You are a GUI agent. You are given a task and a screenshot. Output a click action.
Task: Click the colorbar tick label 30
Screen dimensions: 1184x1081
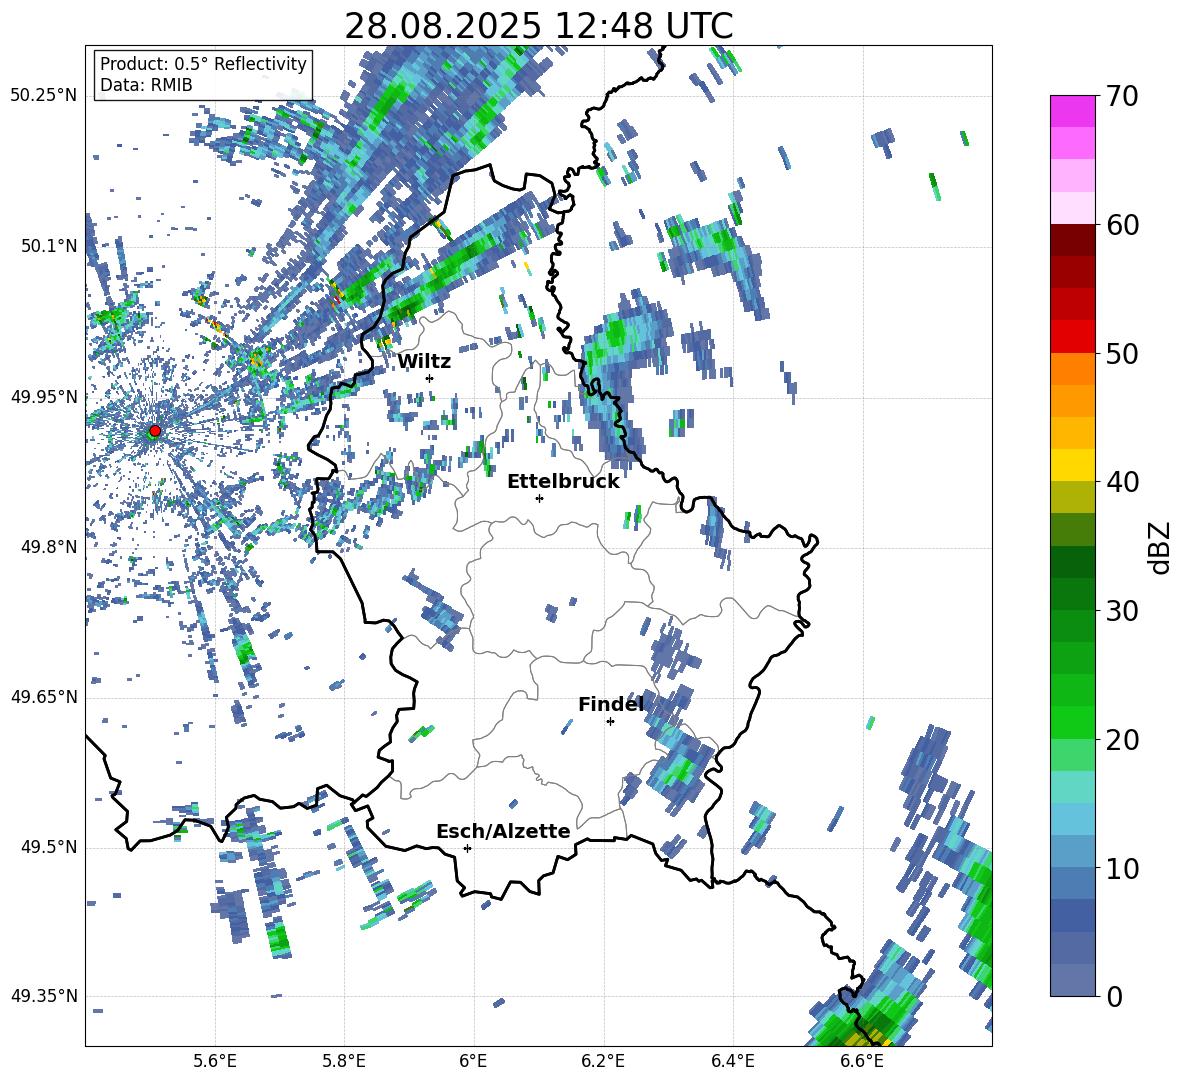(x=1122, y=611)
